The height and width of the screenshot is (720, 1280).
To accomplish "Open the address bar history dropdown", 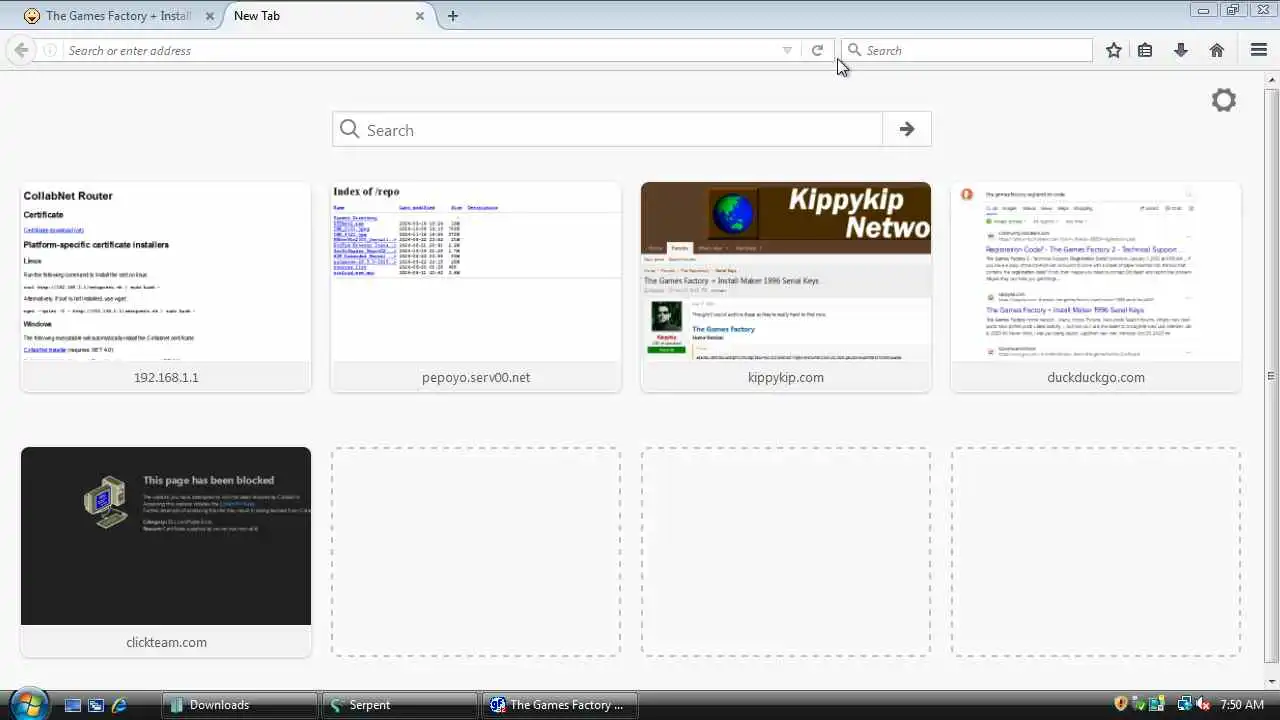I will point(787,50).
